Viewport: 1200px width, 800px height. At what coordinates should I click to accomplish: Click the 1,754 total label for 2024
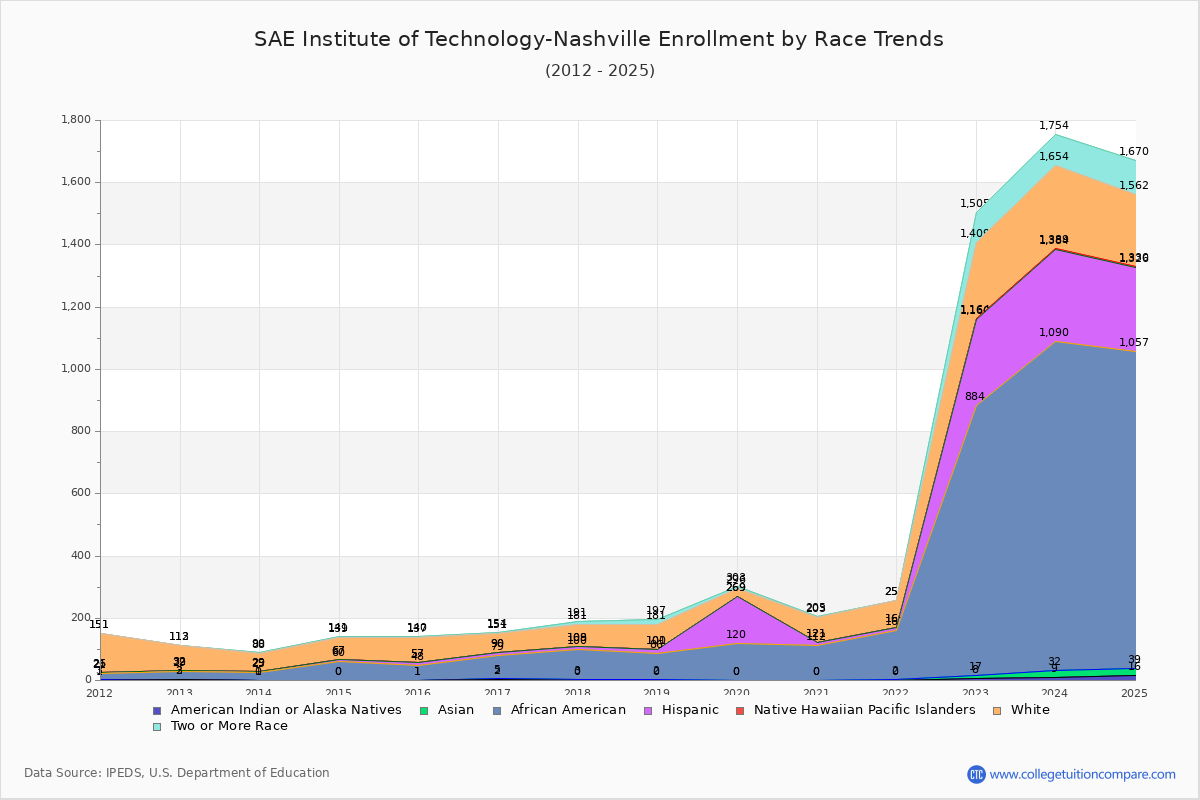(1053, 126)
